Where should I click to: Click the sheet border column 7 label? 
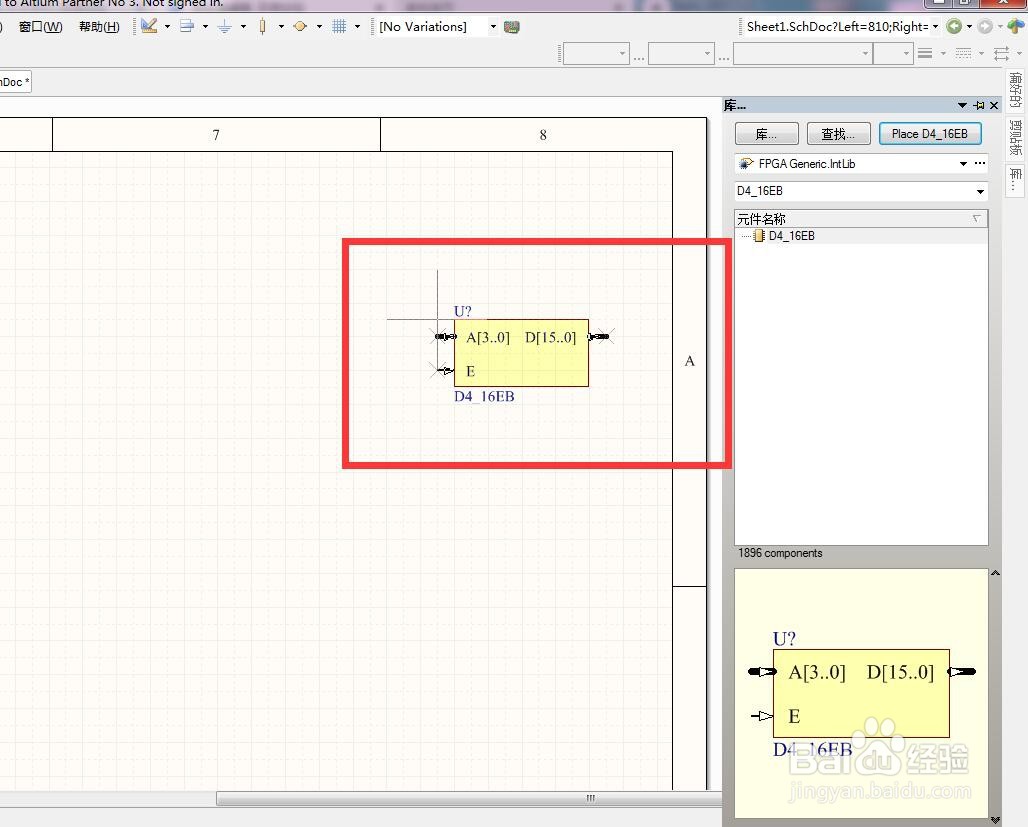point(216,135)
